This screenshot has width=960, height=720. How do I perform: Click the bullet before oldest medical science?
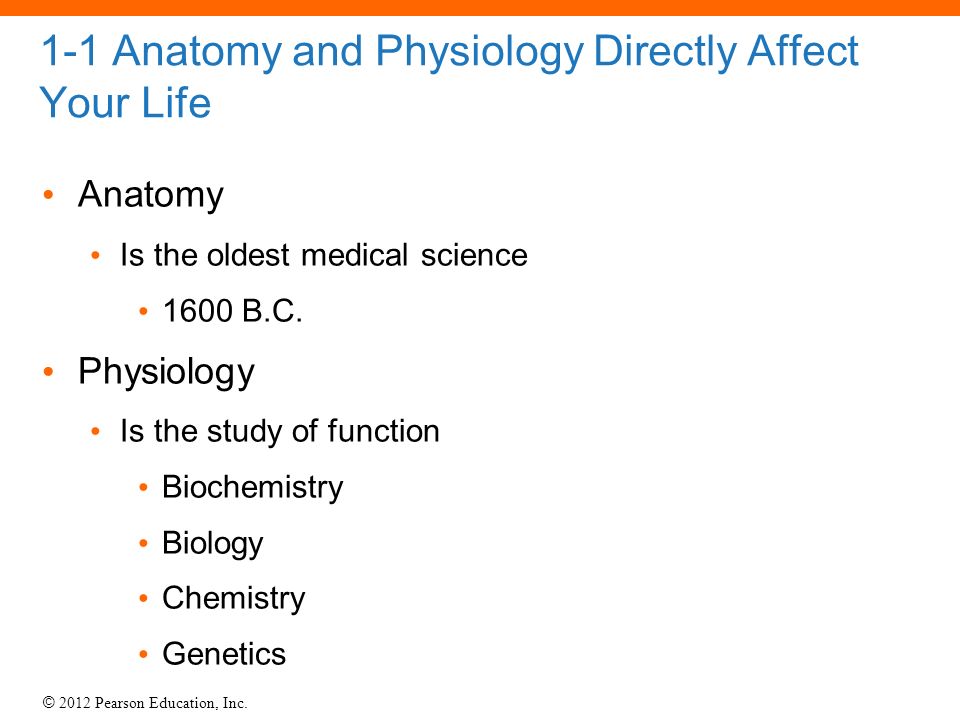(x=96, y=255)
